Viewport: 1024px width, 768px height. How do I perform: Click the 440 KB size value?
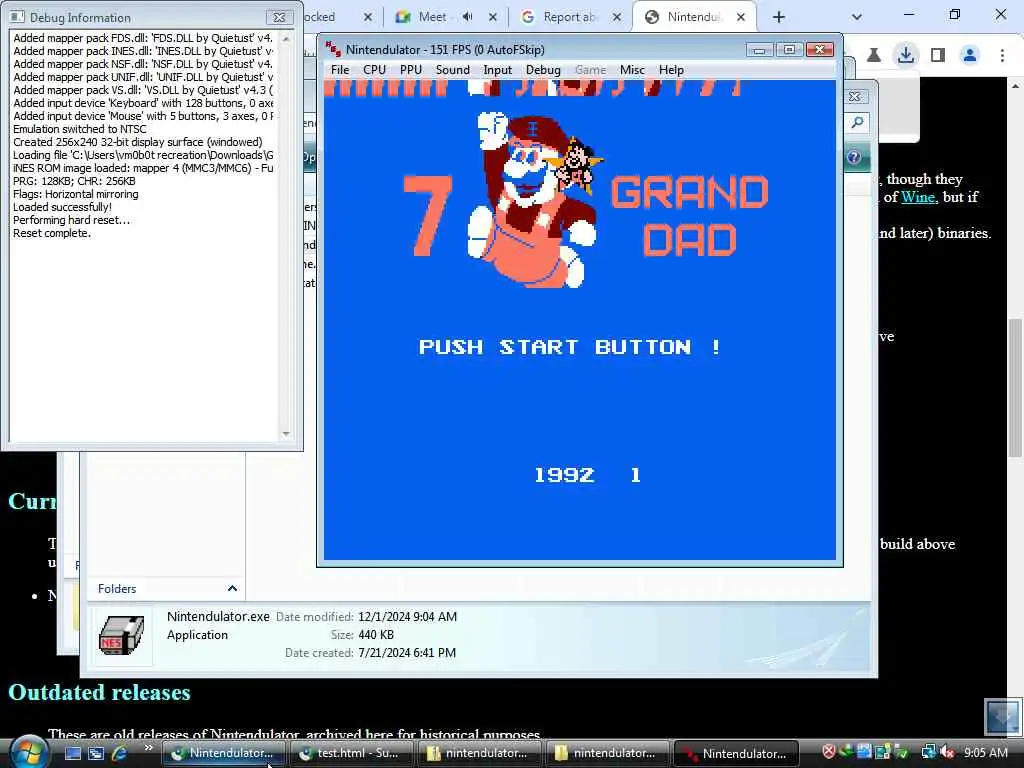[376, 635]
